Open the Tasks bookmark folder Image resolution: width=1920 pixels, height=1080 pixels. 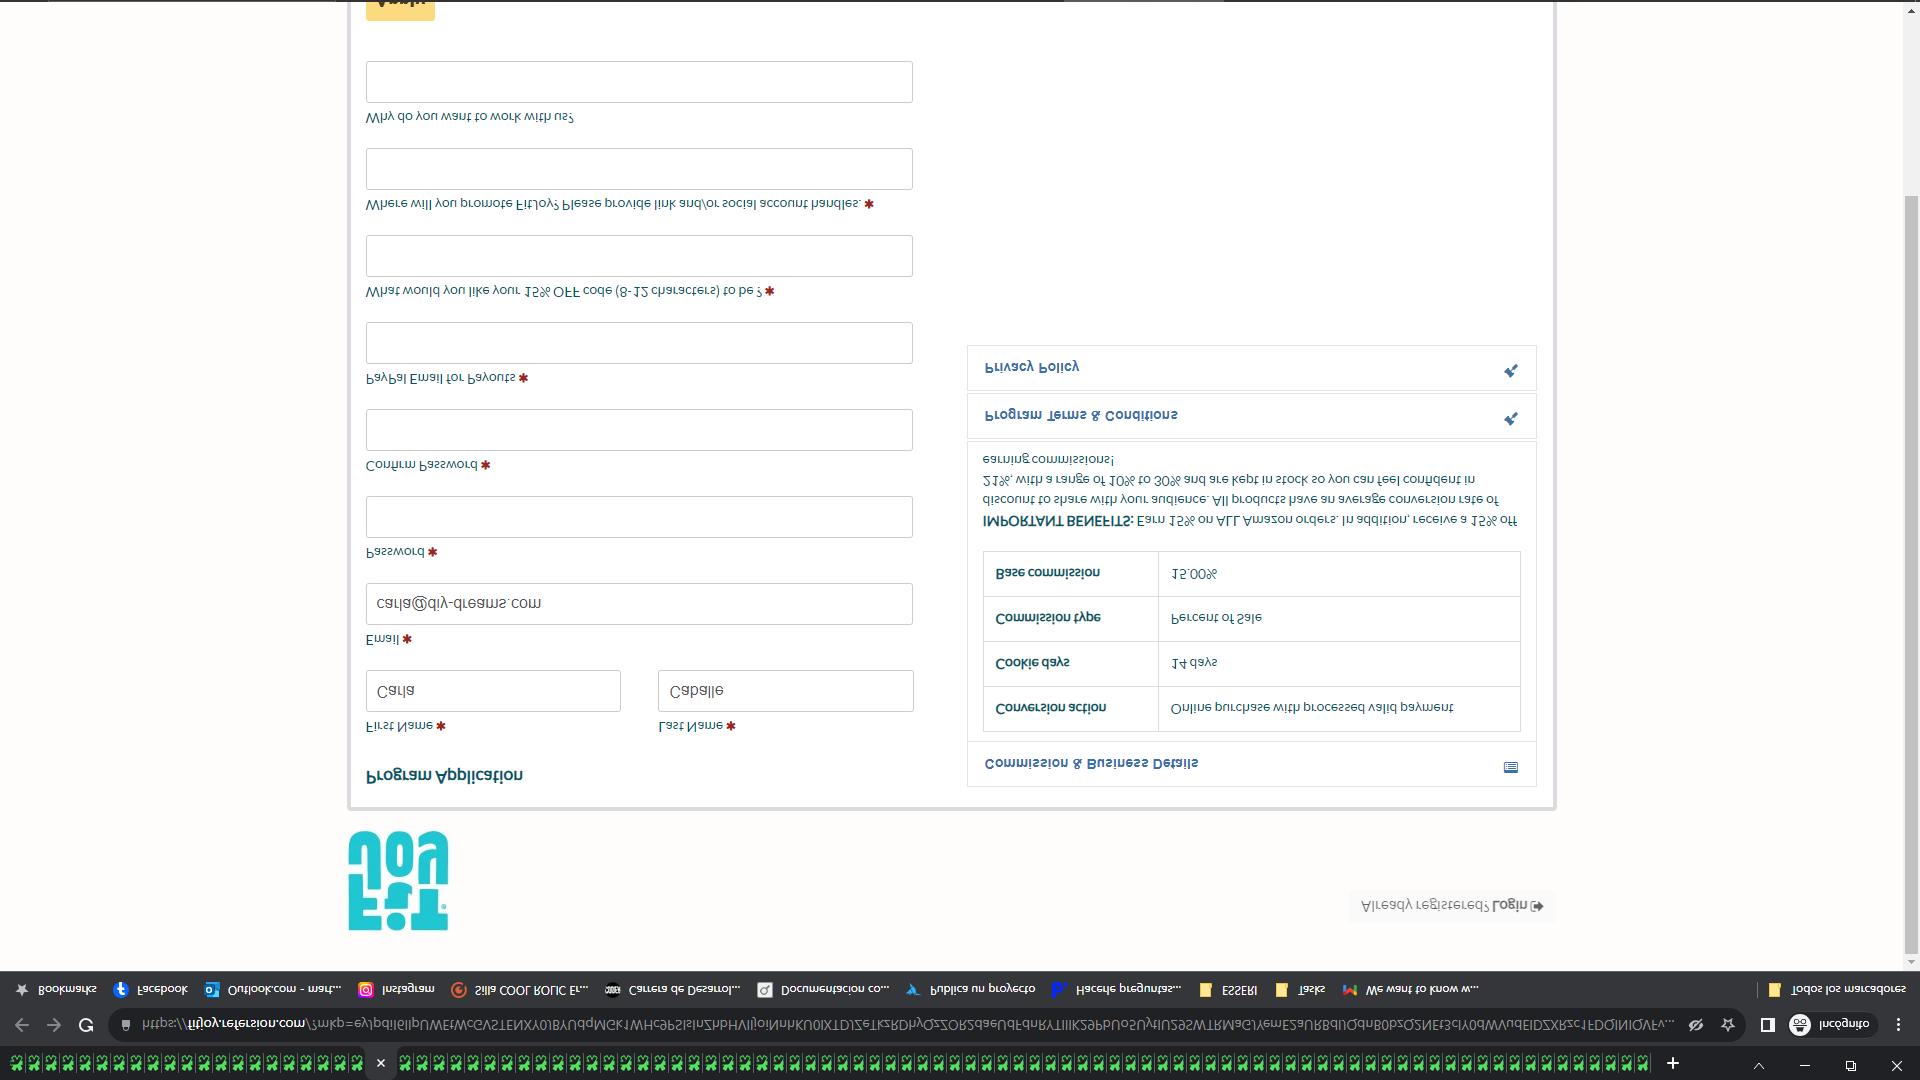tap(1300, 990)
